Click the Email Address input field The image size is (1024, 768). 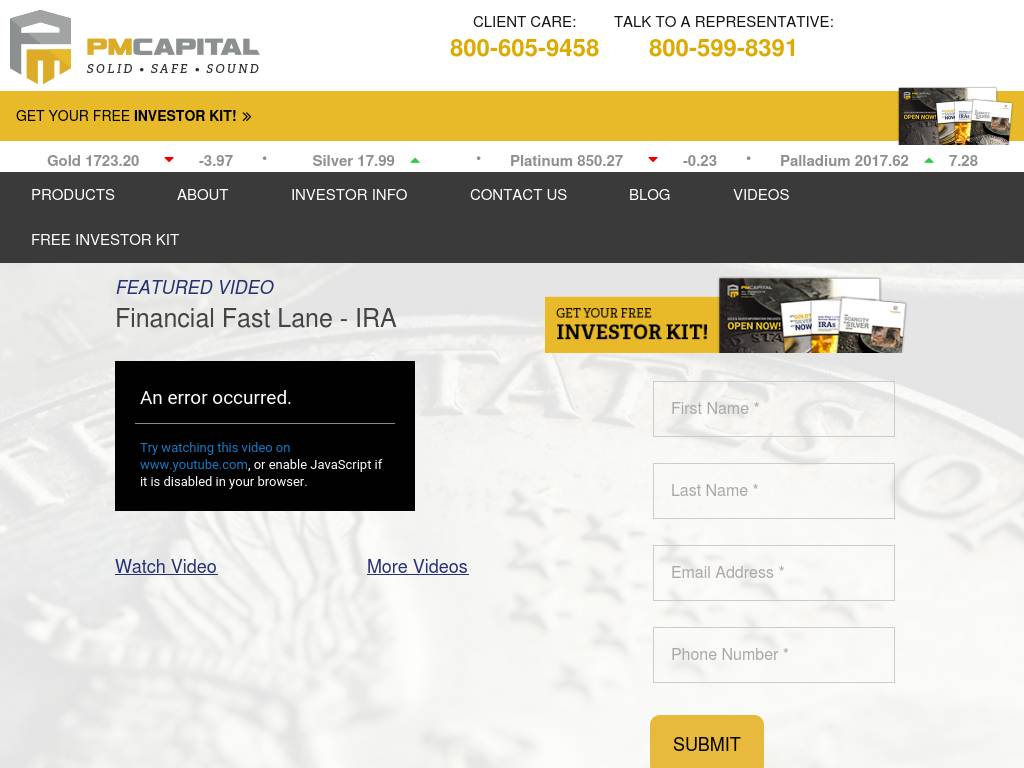(x=773, y=573)
